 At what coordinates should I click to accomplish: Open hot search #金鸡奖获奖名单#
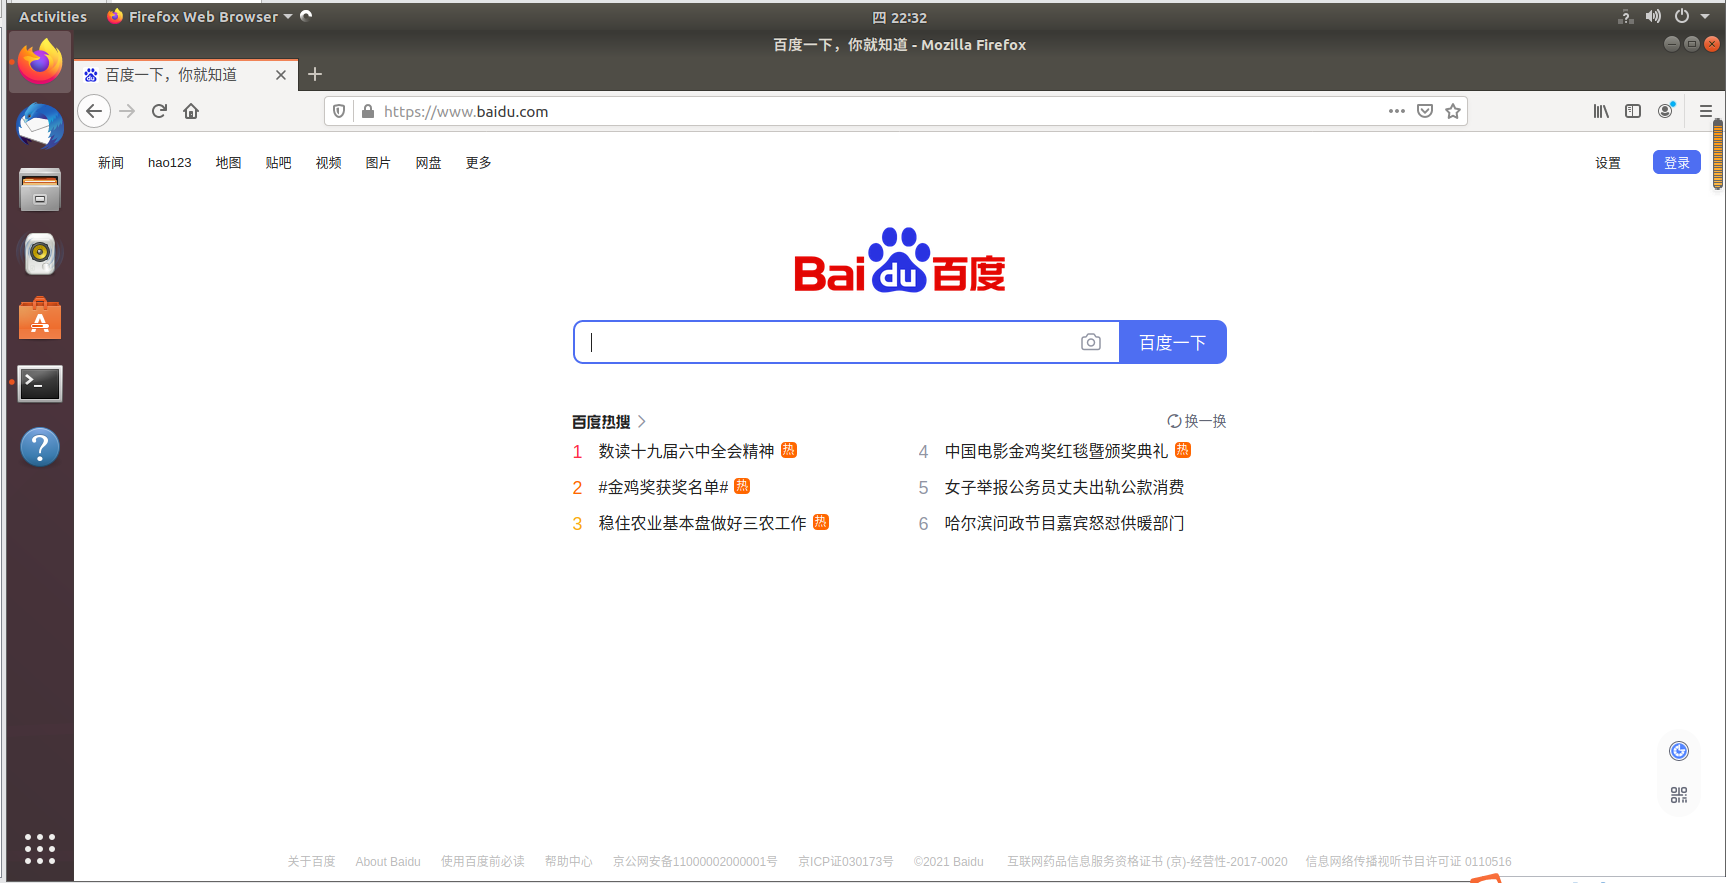pyautogui.click(x=663, y=487)
